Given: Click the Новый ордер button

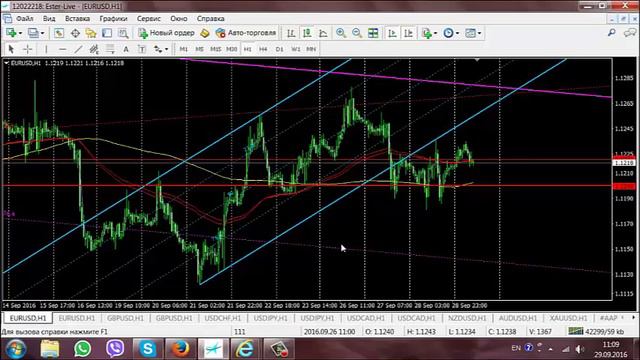Looking at the screenshot, I should [x=166, y=33].
